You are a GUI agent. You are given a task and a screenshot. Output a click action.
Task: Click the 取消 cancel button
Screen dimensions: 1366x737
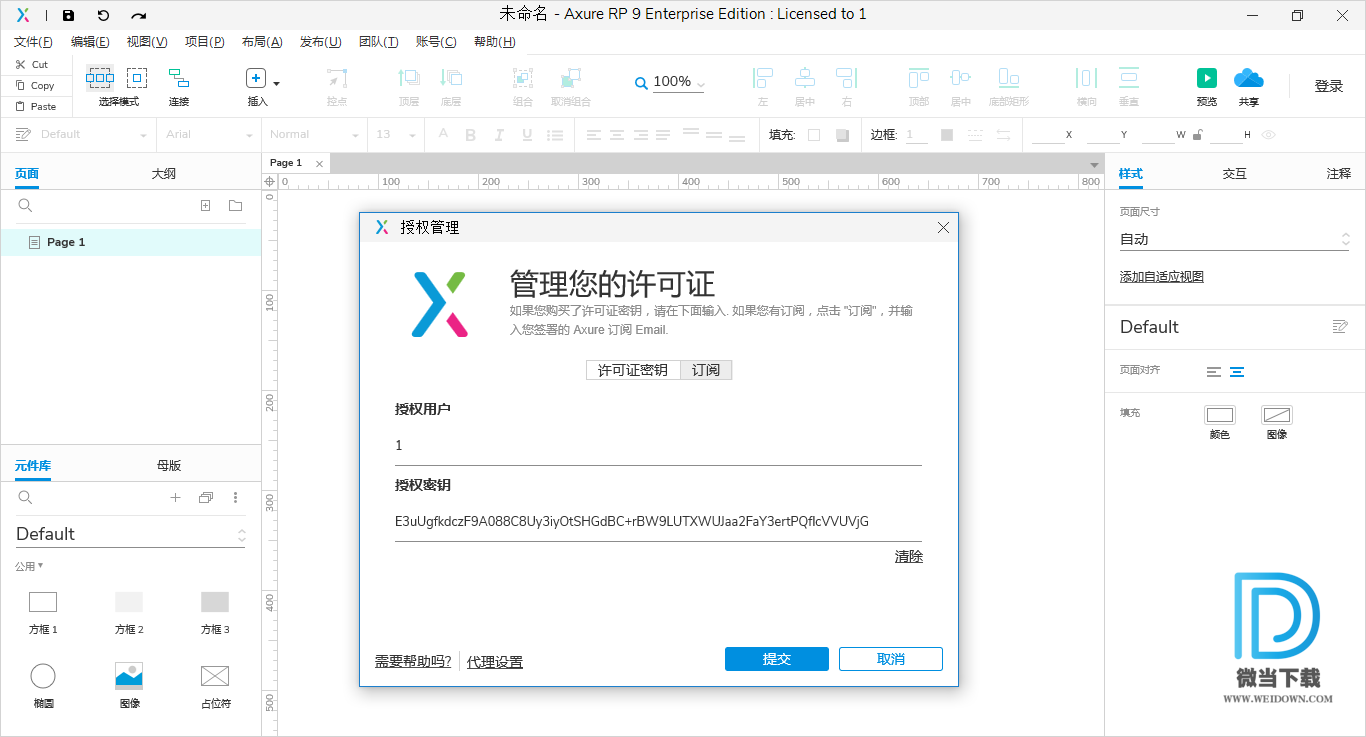click(891, 659)
